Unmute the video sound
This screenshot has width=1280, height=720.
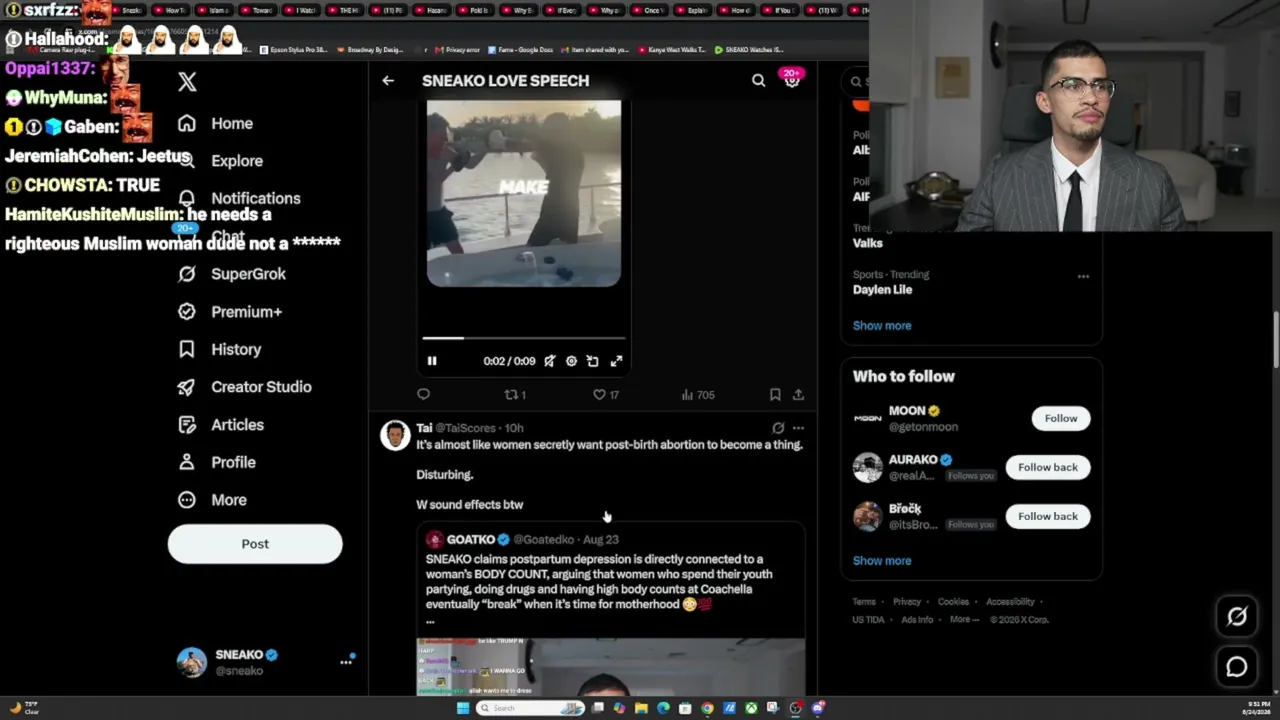coord(549,361)
